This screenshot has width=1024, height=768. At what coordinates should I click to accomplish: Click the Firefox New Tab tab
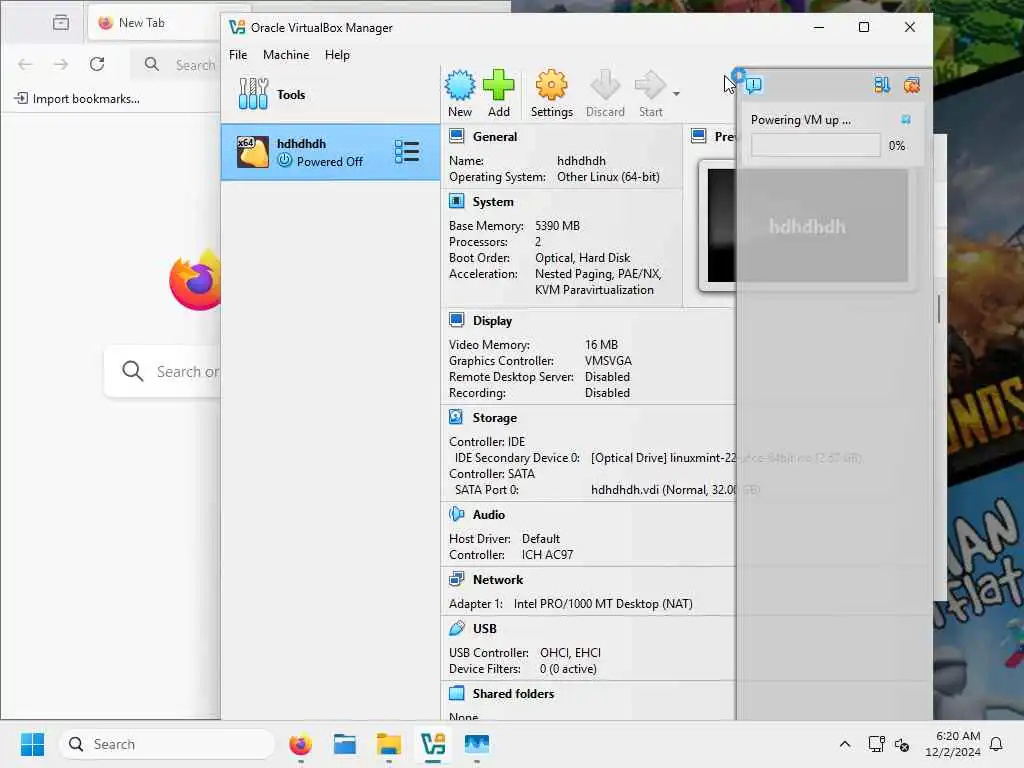pyautogui.click(x=153, y=23)
